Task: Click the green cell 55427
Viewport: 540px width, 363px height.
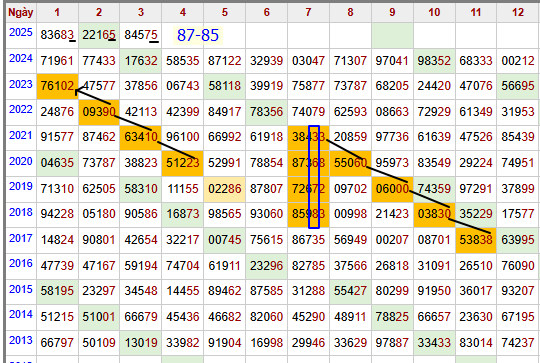Action: [350, 291]
